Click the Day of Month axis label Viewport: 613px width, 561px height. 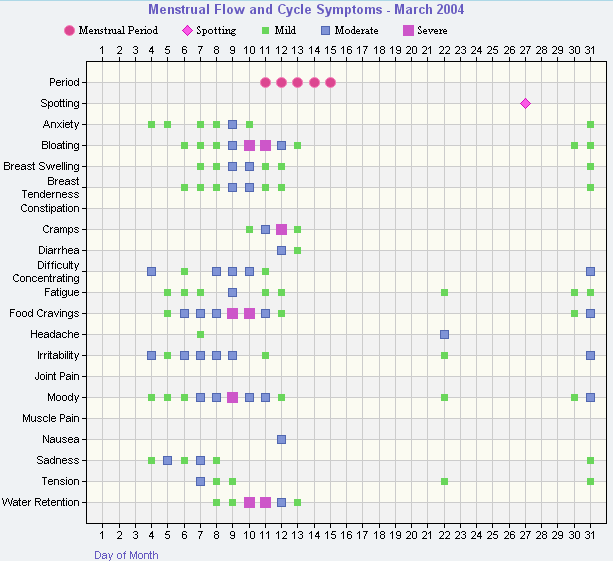tap(126, 554)
